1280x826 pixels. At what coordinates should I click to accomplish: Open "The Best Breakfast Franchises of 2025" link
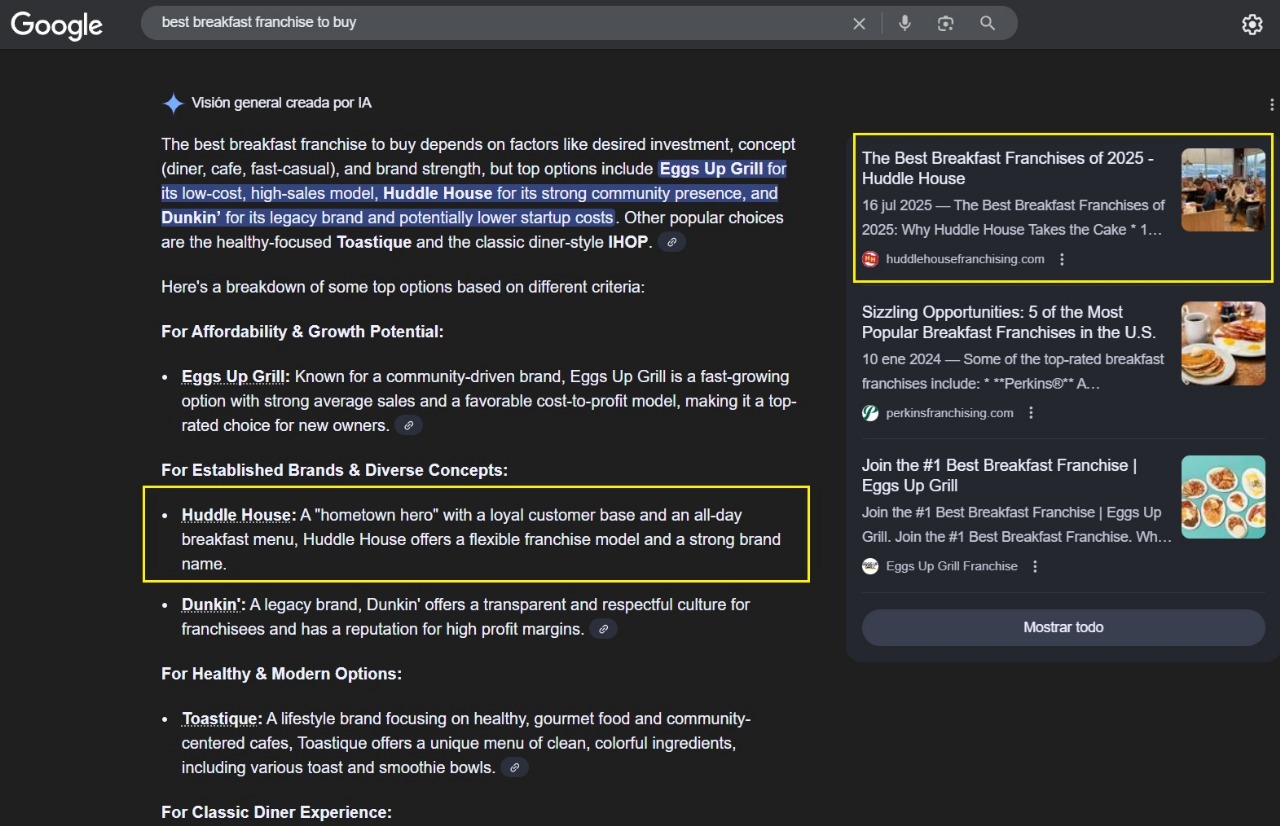1008,168
